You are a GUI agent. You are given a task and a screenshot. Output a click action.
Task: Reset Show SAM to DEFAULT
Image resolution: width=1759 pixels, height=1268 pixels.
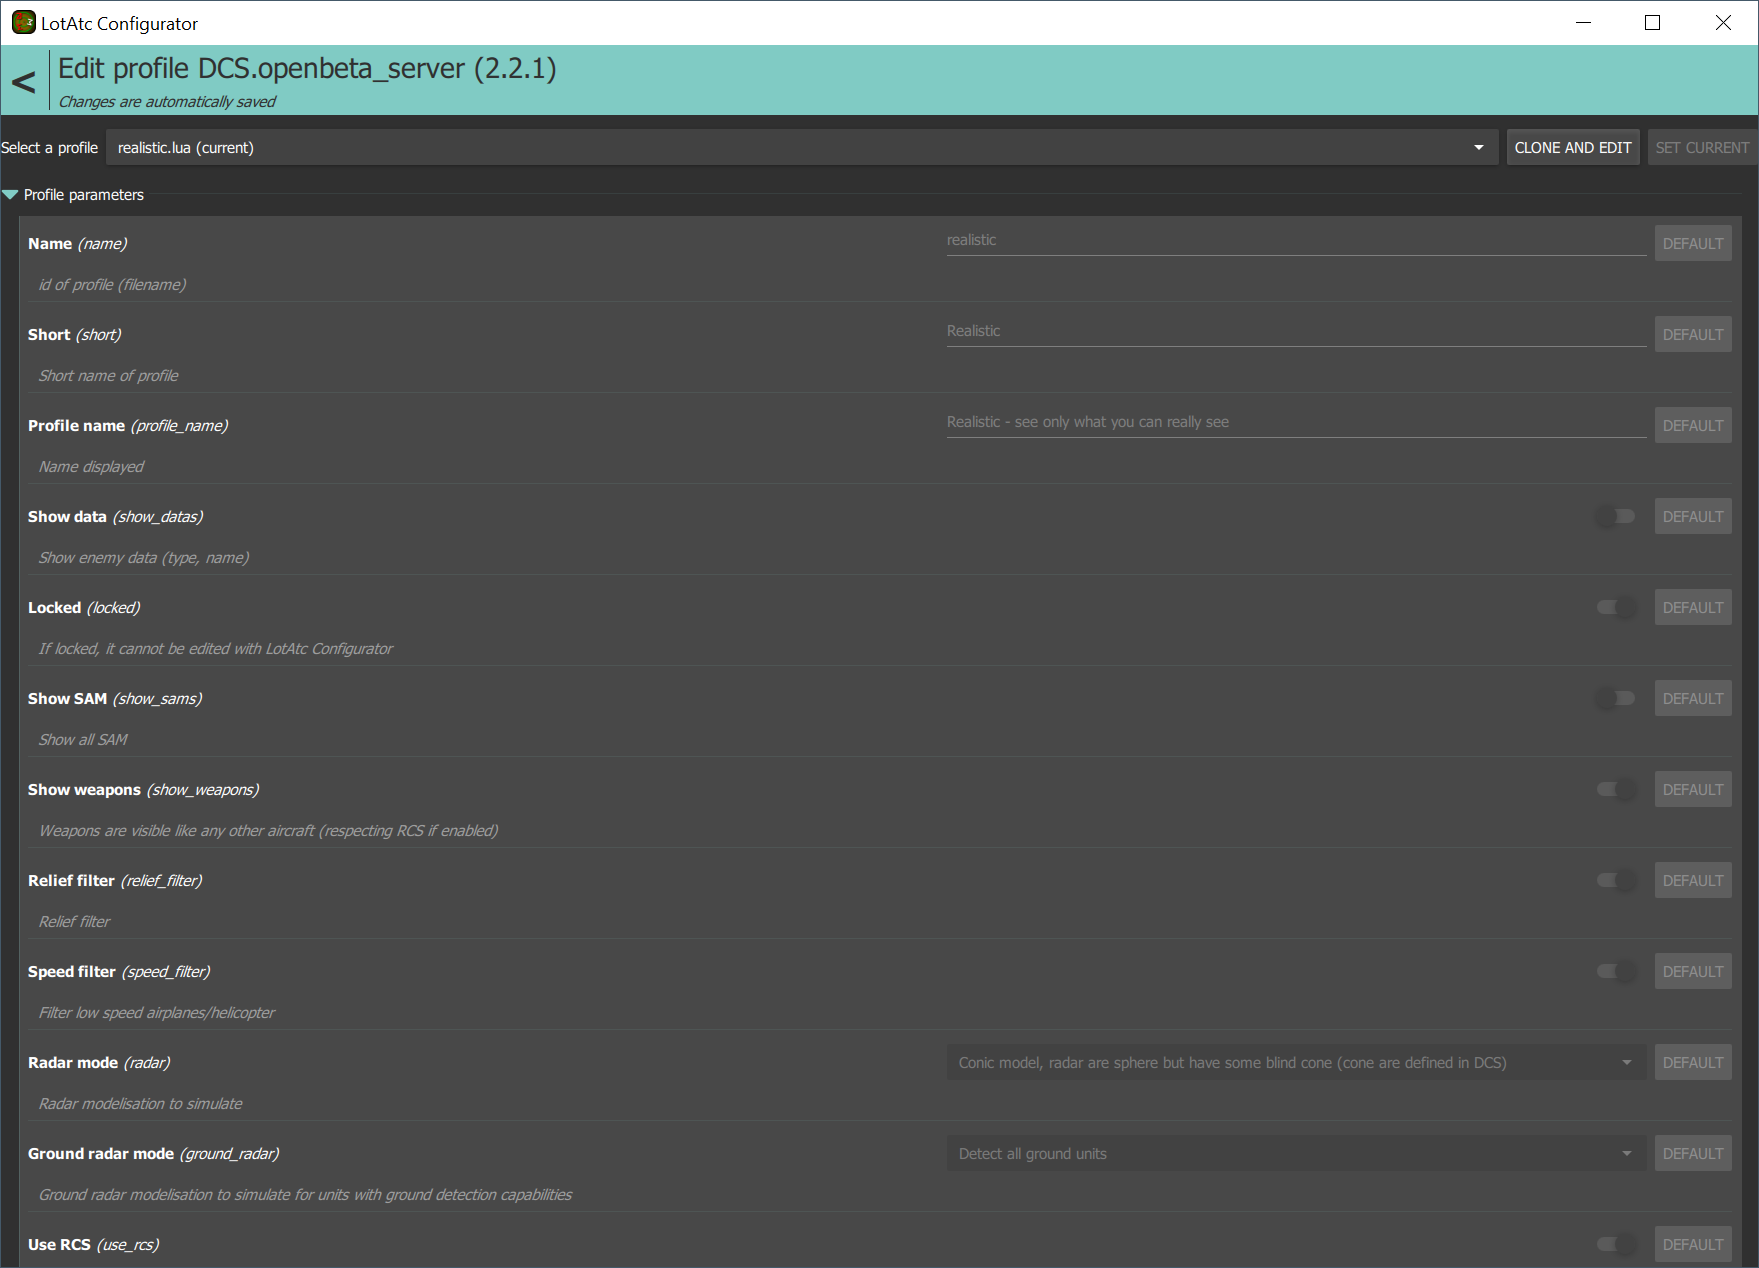1693,699
